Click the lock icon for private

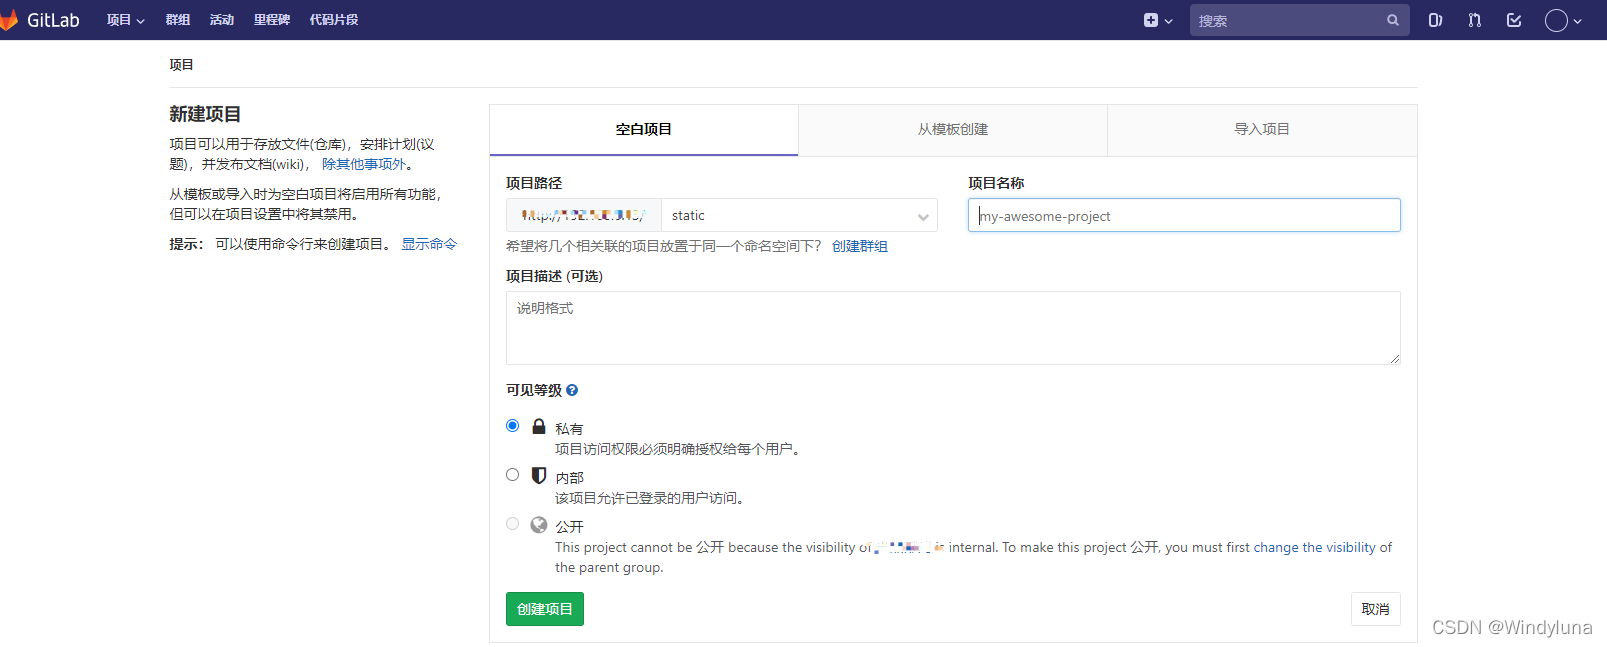click(x=539, y=426)
